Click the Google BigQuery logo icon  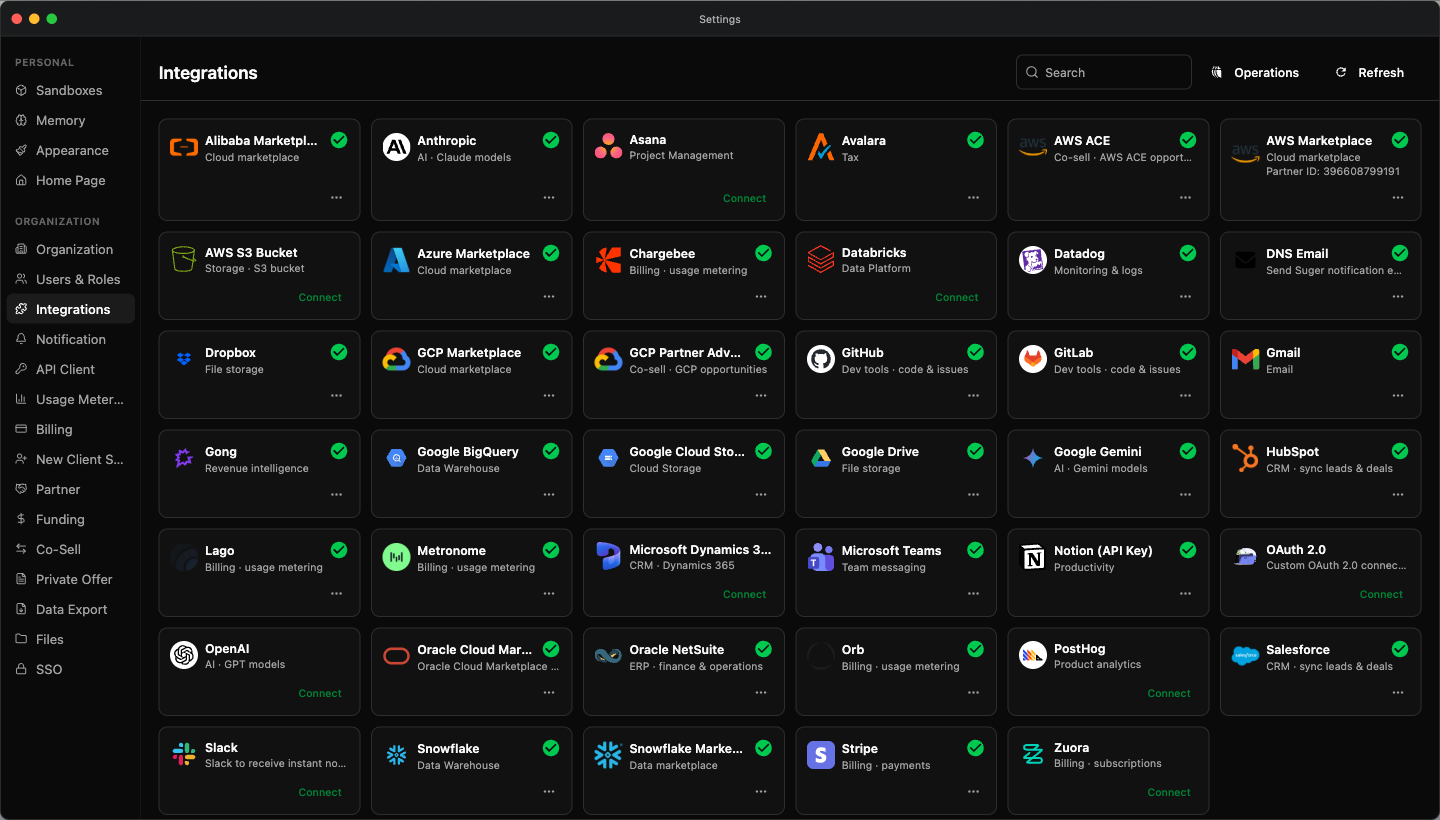pyautogui.click(x=396, y=458)
